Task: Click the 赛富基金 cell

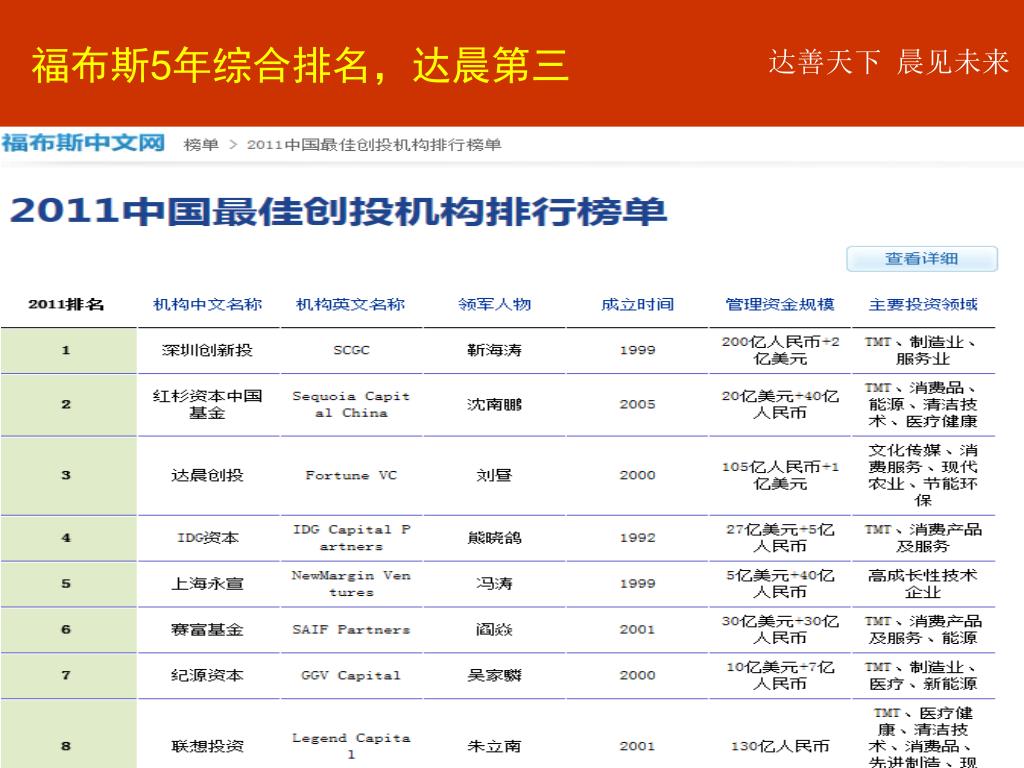Action: tap(207, 630)
